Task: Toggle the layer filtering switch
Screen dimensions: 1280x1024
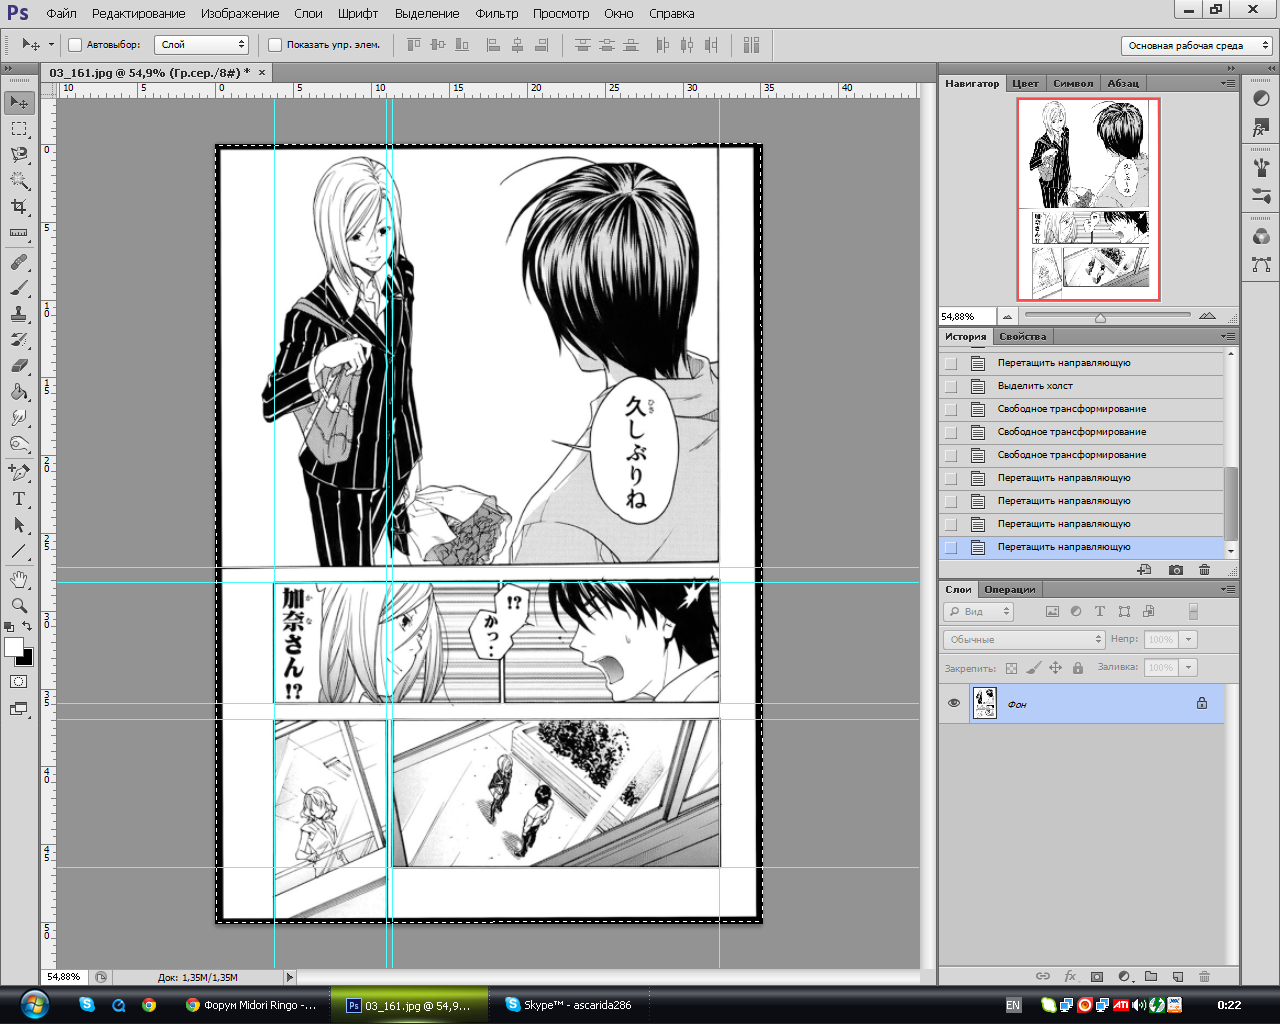Action: [1193, 612]
